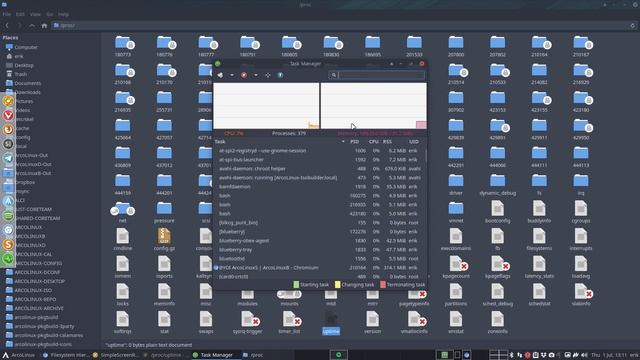This screenshot has height=360, width=640.
Task: Focus the Task Manager search filter field
Action: tap(377, 75)
